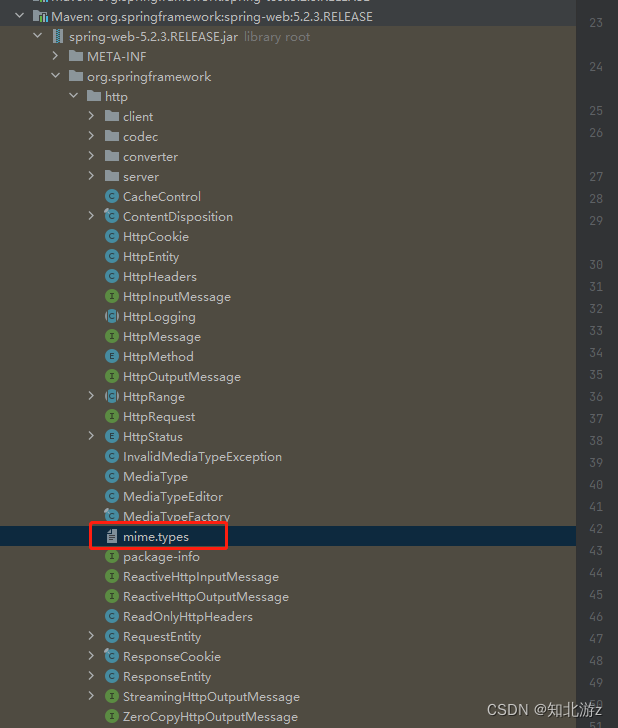Select the HttpMethod enum name

click(158, 356)
